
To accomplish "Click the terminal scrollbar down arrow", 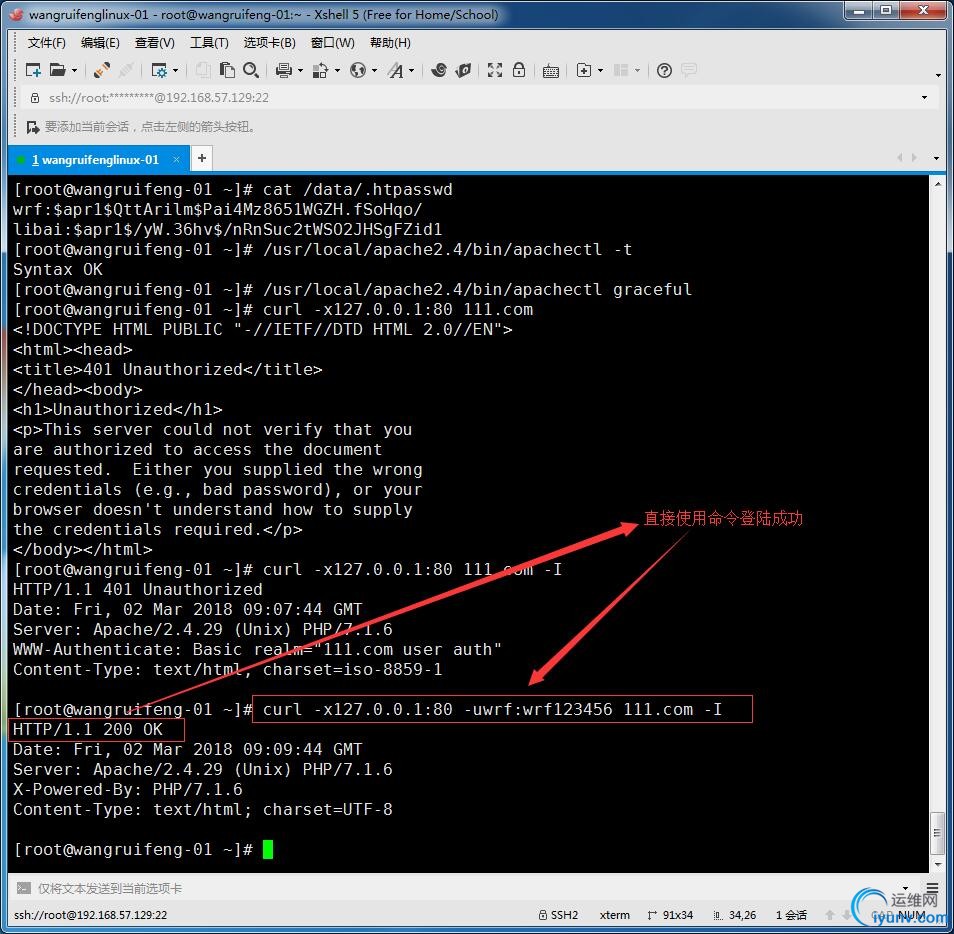I will [x=938, y=864].
